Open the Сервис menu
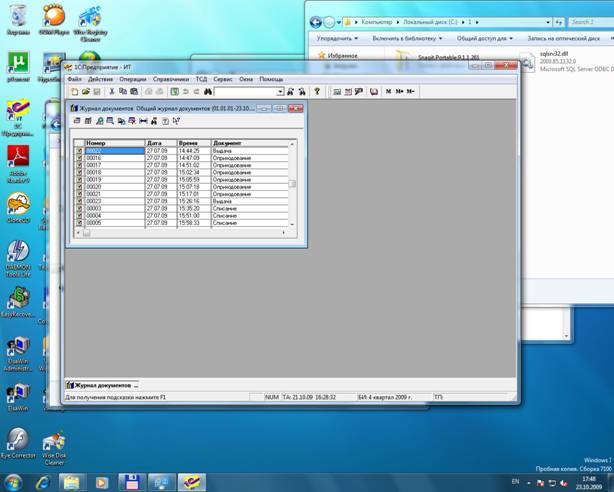The image size is (614, 492). [x=223, y=79]
